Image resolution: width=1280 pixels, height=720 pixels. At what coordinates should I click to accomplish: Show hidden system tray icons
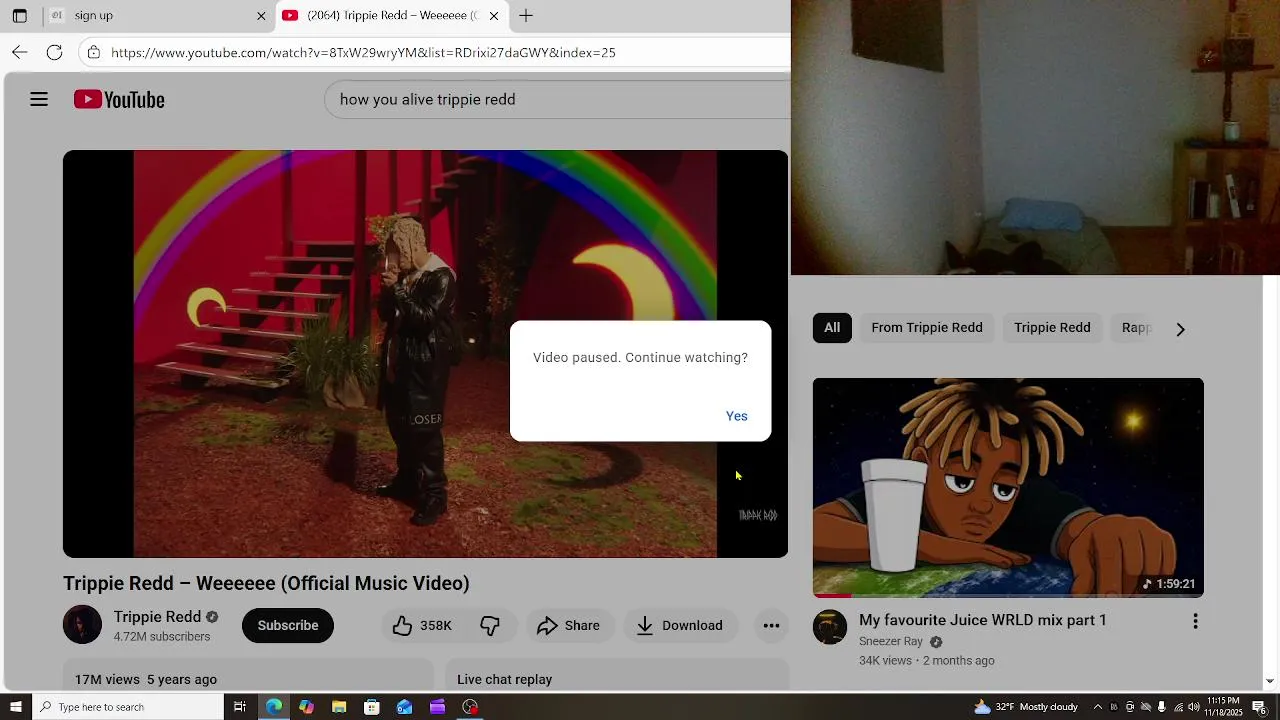coord(1098,707)
